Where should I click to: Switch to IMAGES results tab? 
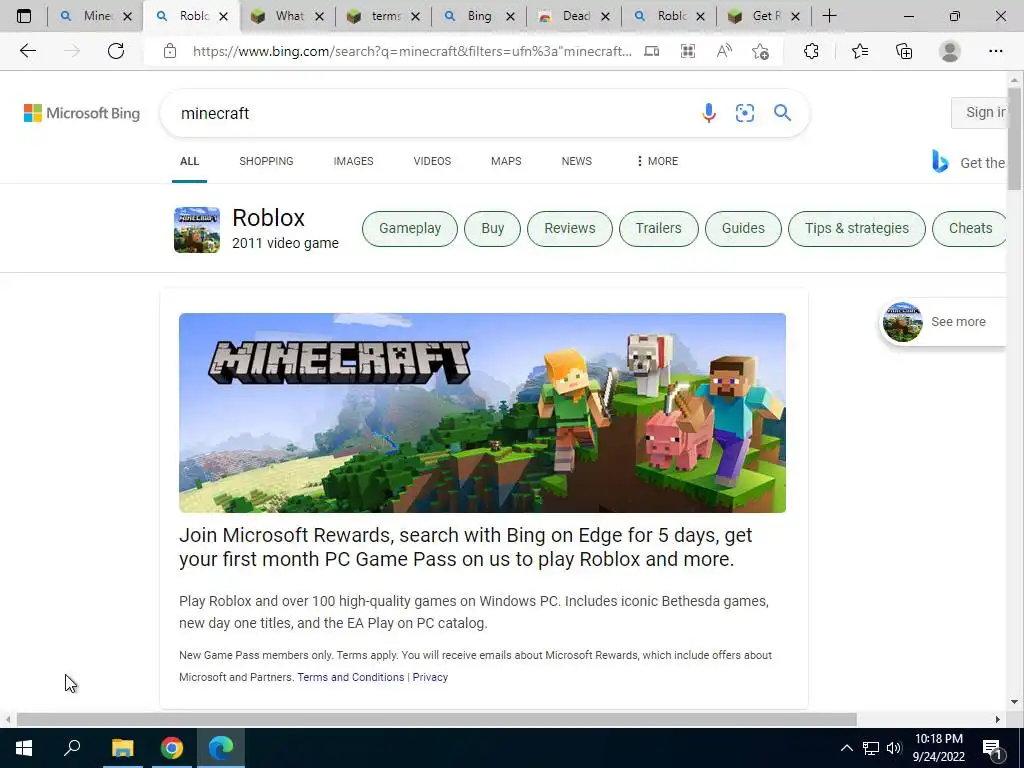click(353, 161)
